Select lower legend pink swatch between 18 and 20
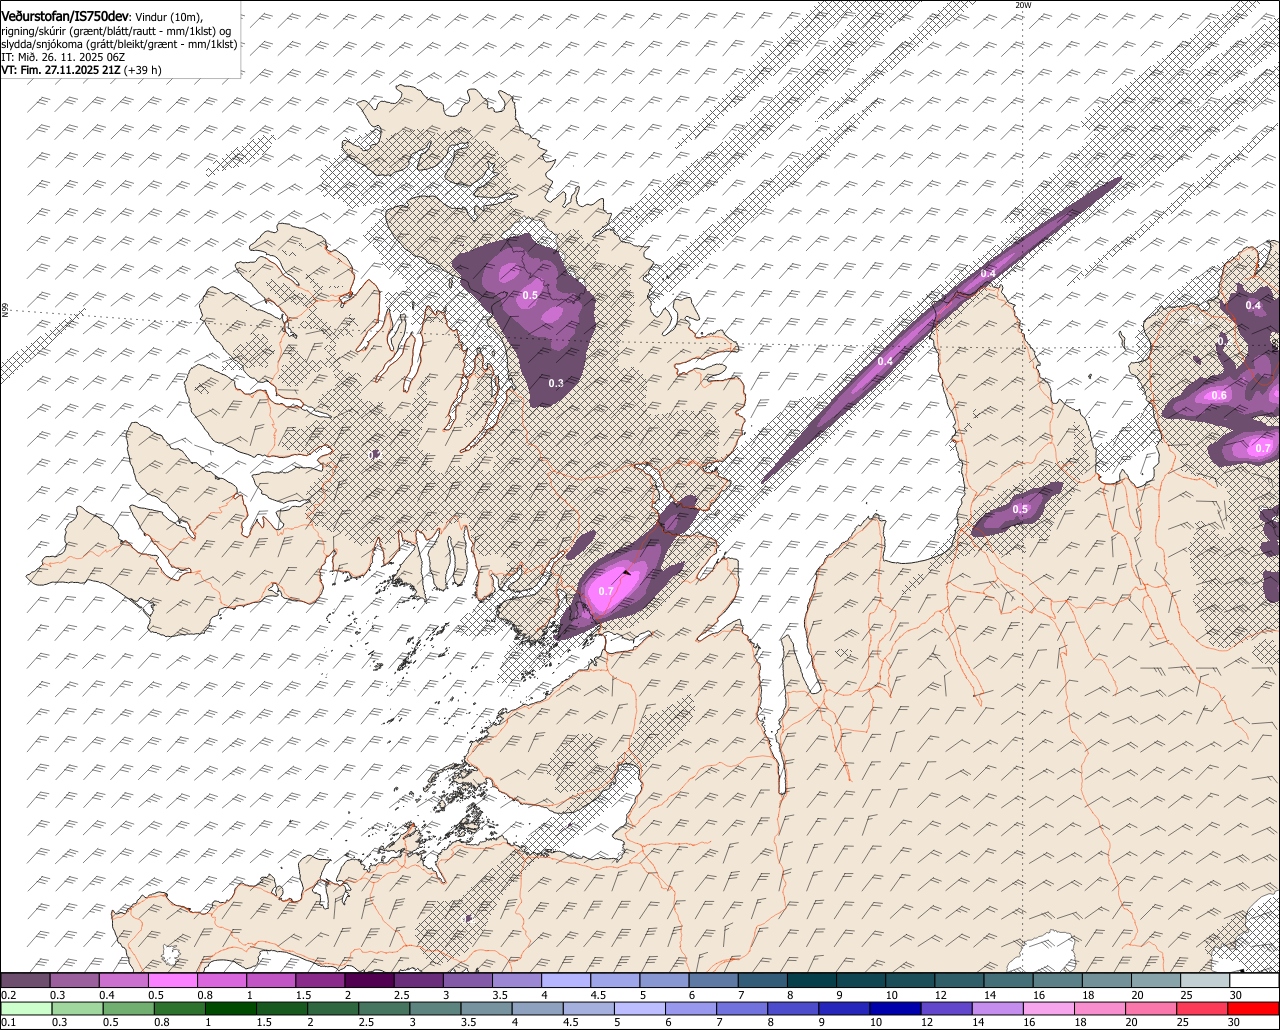 1099,1008
